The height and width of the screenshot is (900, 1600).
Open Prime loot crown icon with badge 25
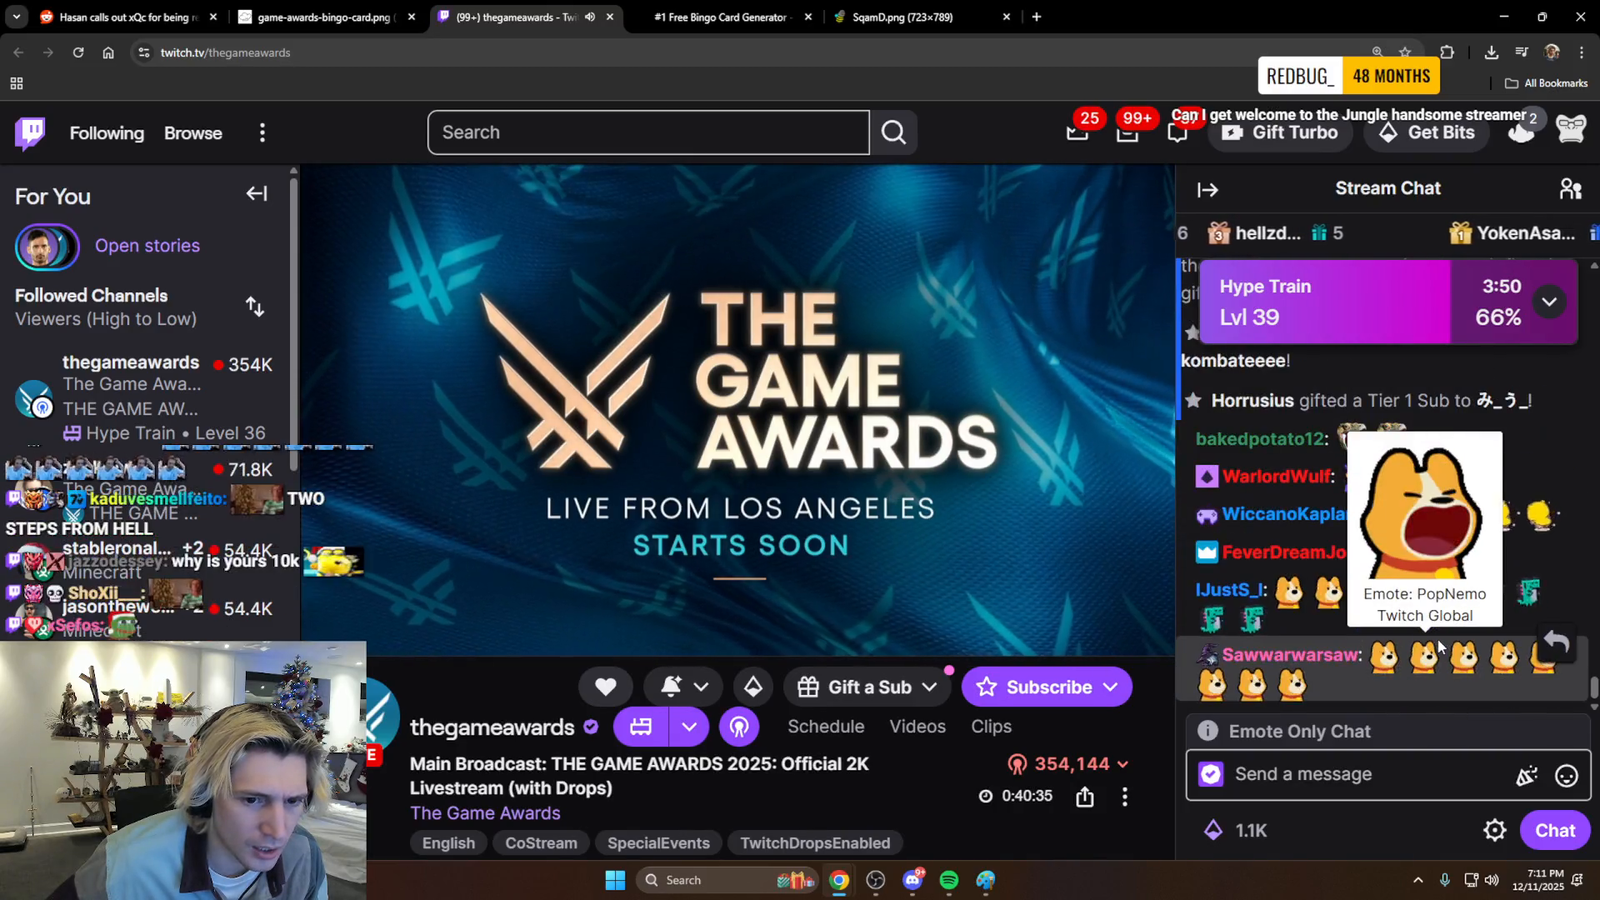tap(1077, 131)
